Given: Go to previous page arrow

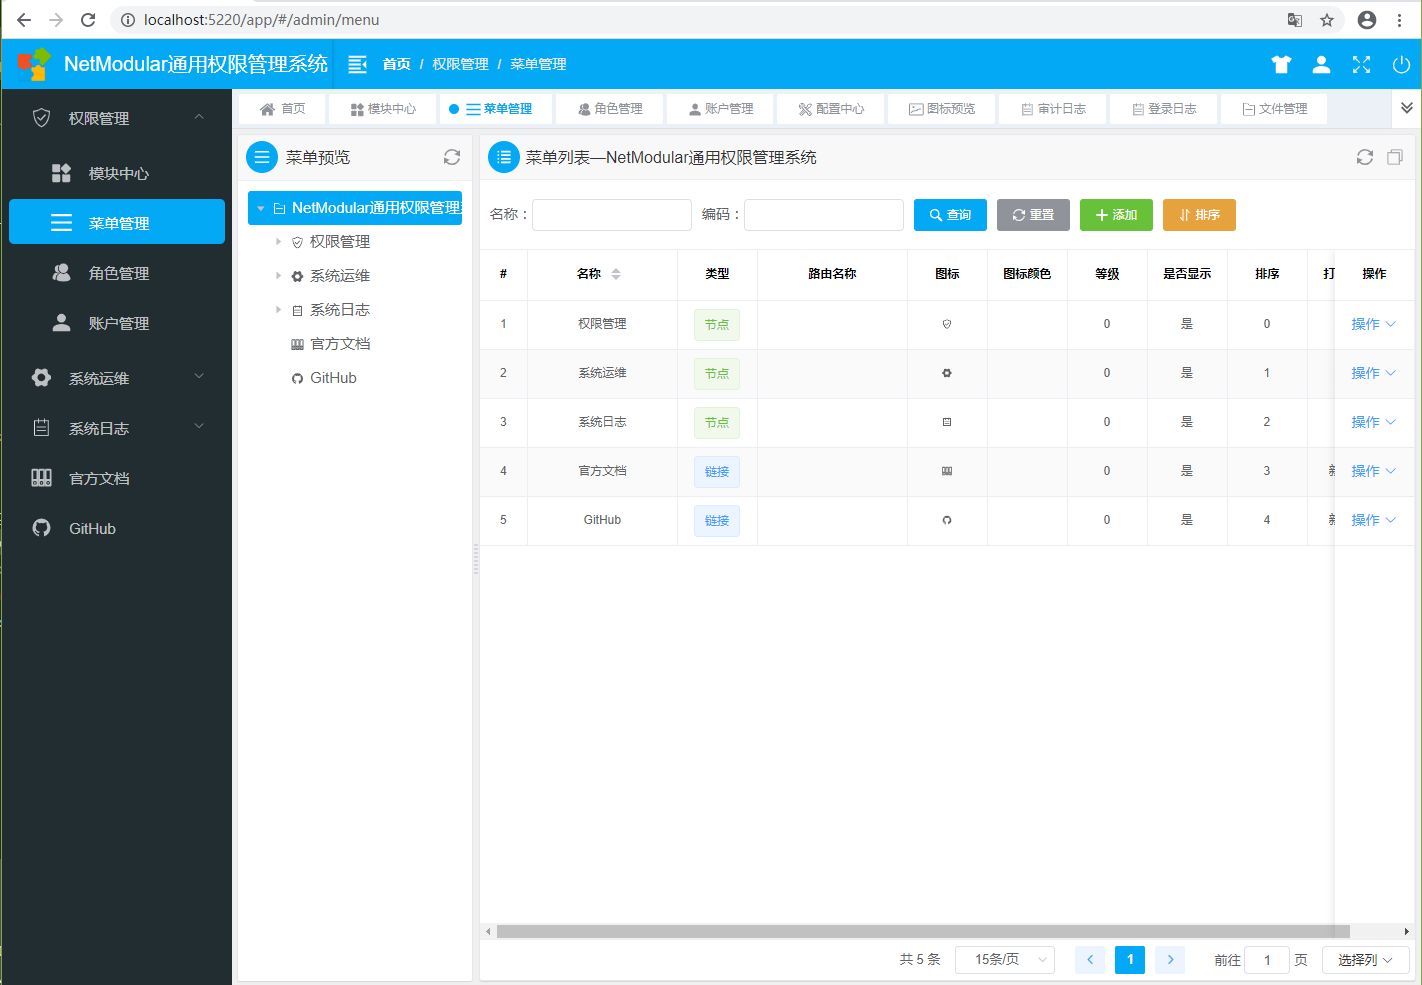Looking at the screenshot, I should [x=1090, y=959].
